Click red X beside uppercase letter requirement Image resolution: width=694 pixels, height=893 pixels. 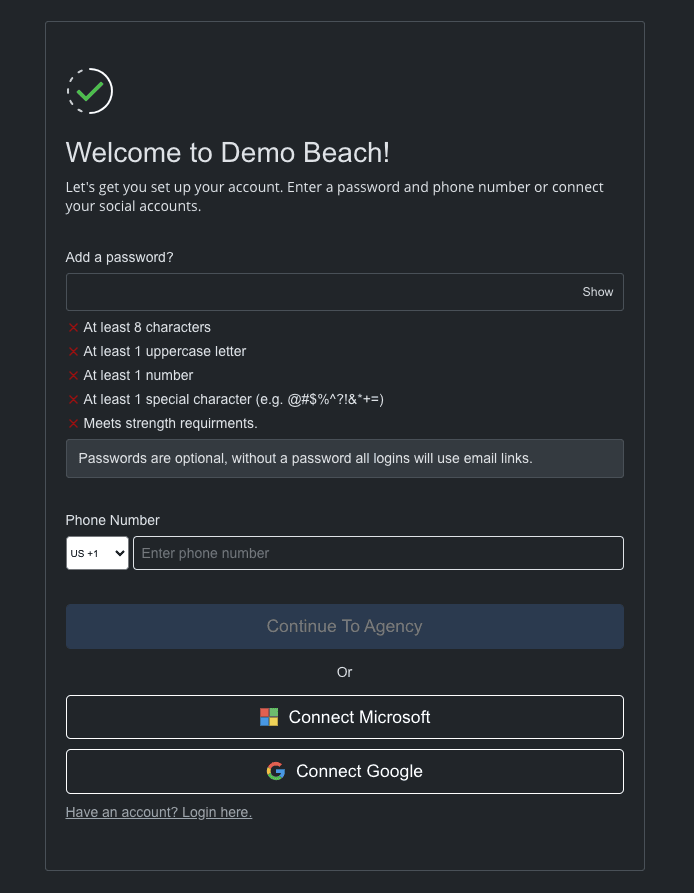click(x=73, y=351)
